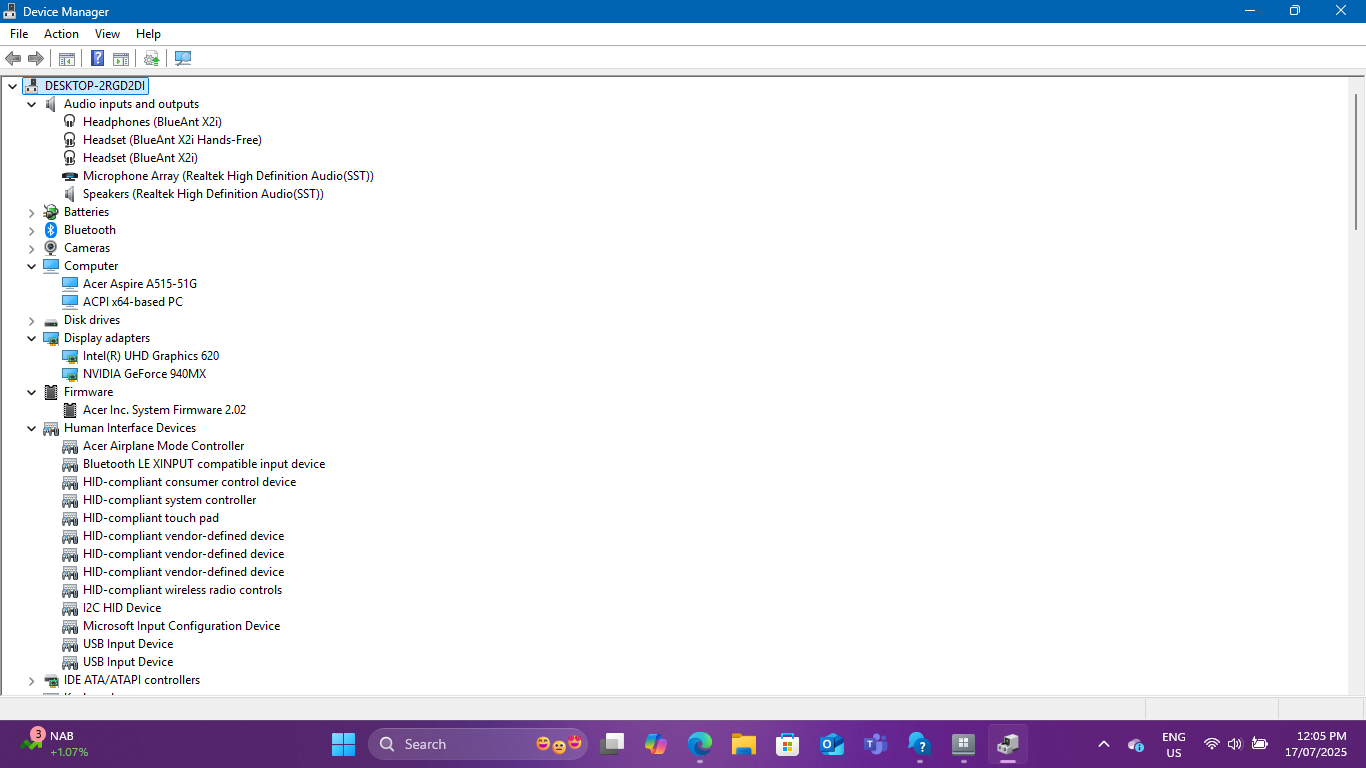Screen dimensions: 1366x768
Task: Collapse the Firmware category
Action: pos(32,392)
